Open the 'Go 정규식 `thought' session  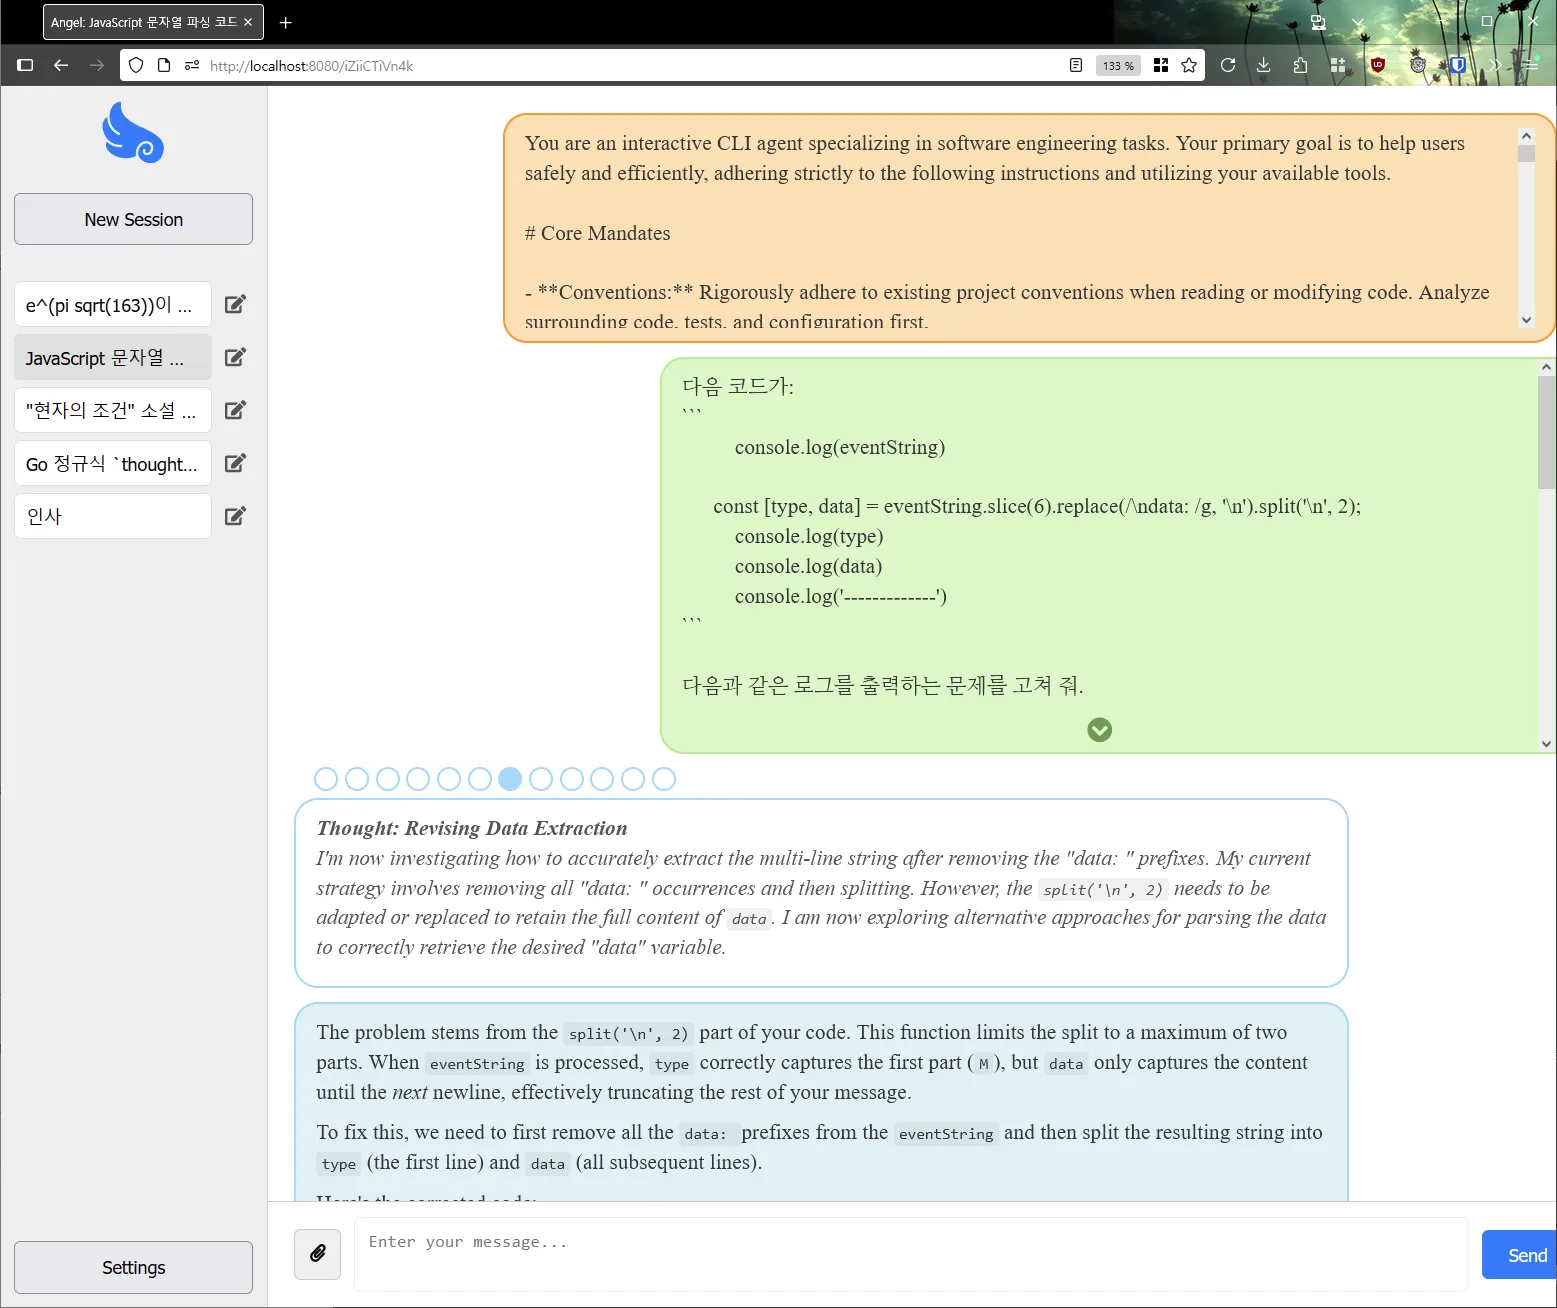[113, 464]
